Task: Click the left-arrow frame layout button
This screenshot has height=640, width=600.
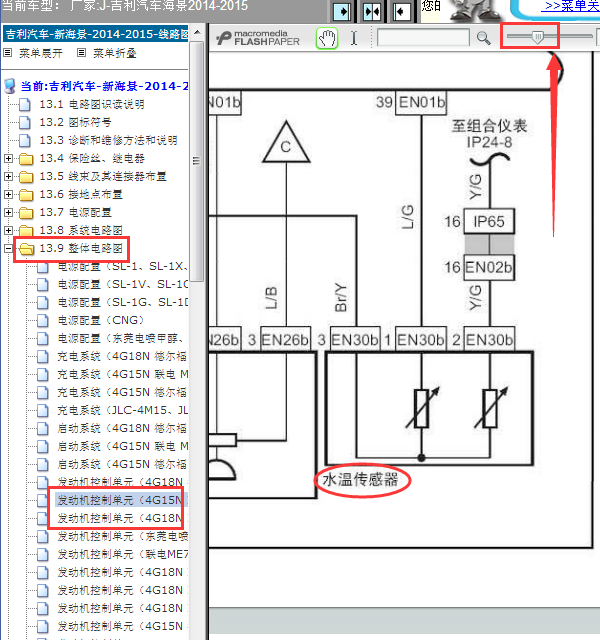Action: coord(401,11)
